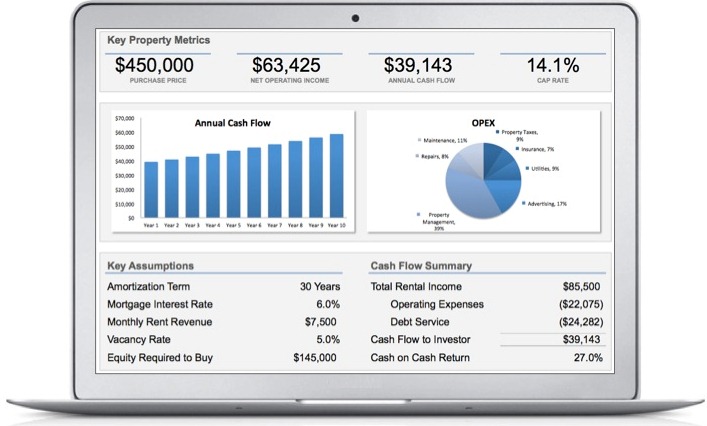707x426 pixels.
Task: Click the Year 9 bar in the chart
Action: click(316, 178)
